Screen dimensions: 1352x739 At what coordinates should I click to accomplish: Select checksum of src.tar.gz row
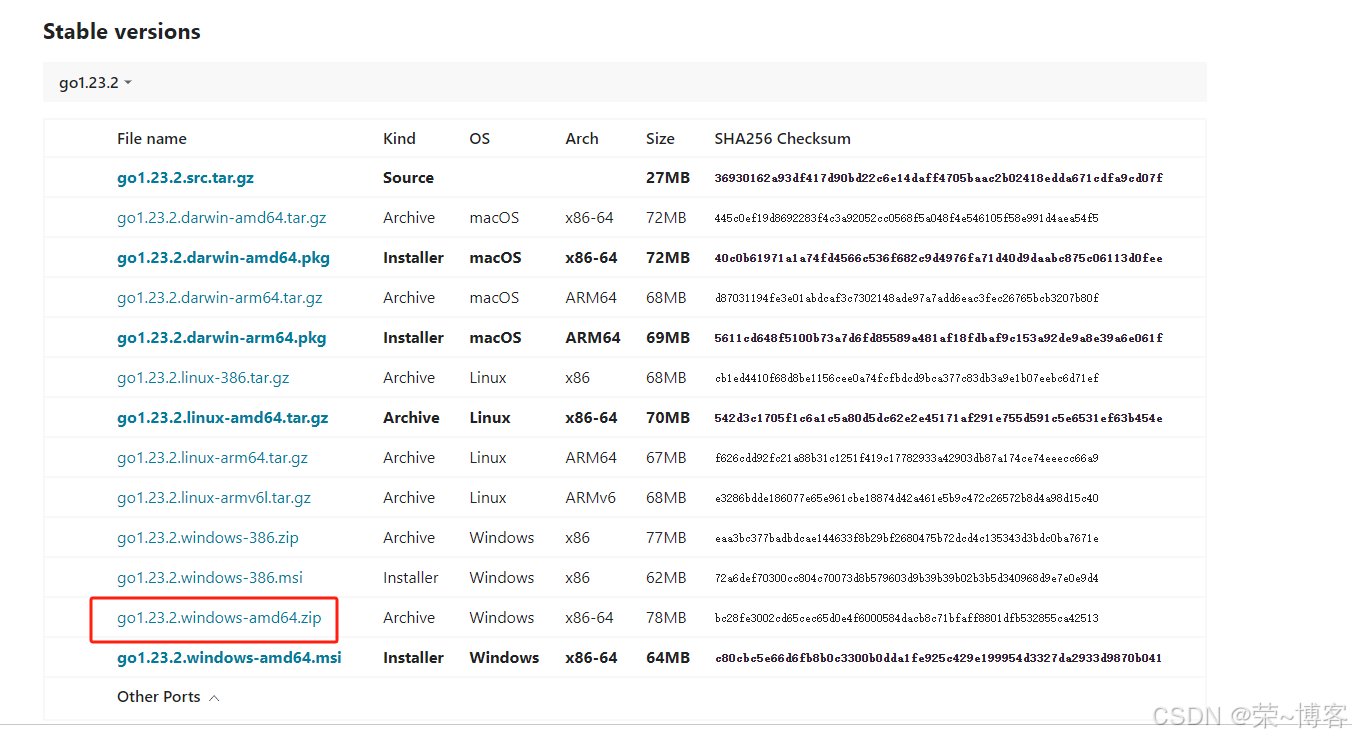tap(939, 178)
